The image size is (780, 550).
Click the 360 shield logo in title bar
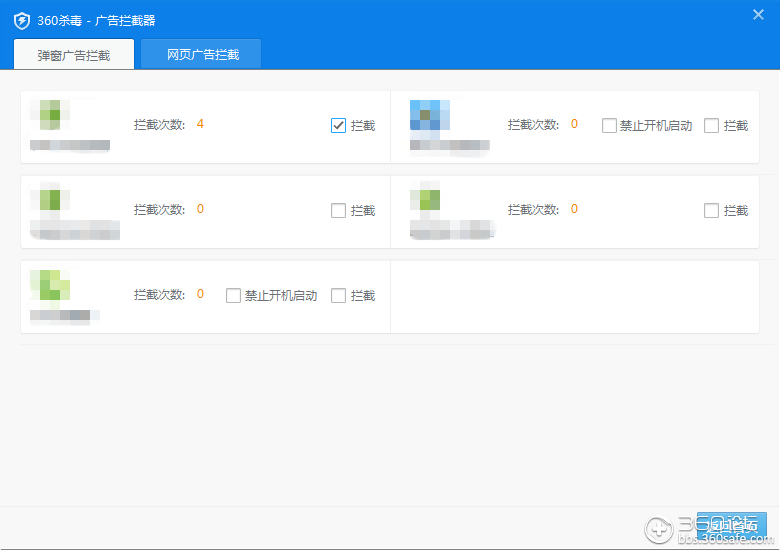click(22, 20)
